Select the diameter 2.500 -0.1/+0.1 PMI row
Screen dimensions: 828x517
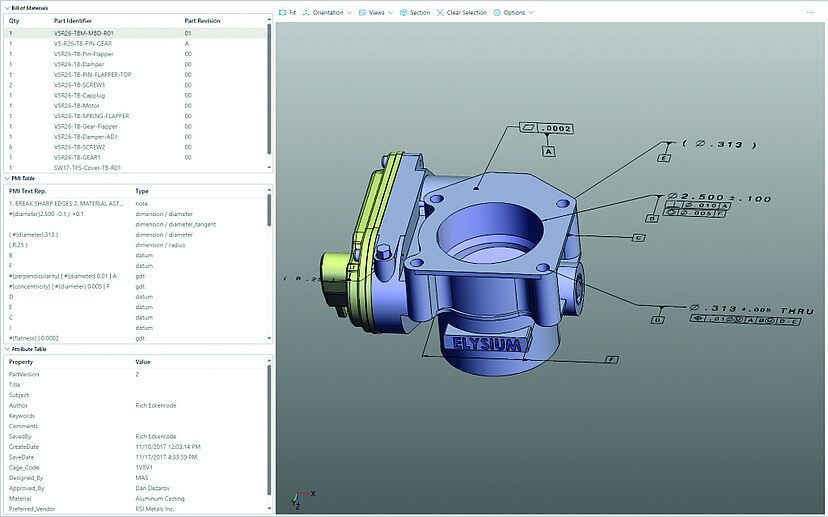click(135, 214)
